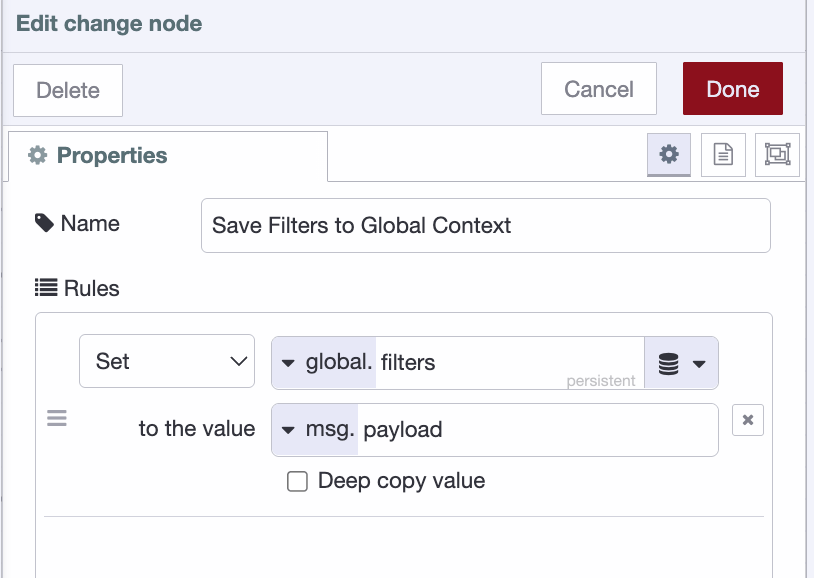Click the Done button

tap(732, 89)
